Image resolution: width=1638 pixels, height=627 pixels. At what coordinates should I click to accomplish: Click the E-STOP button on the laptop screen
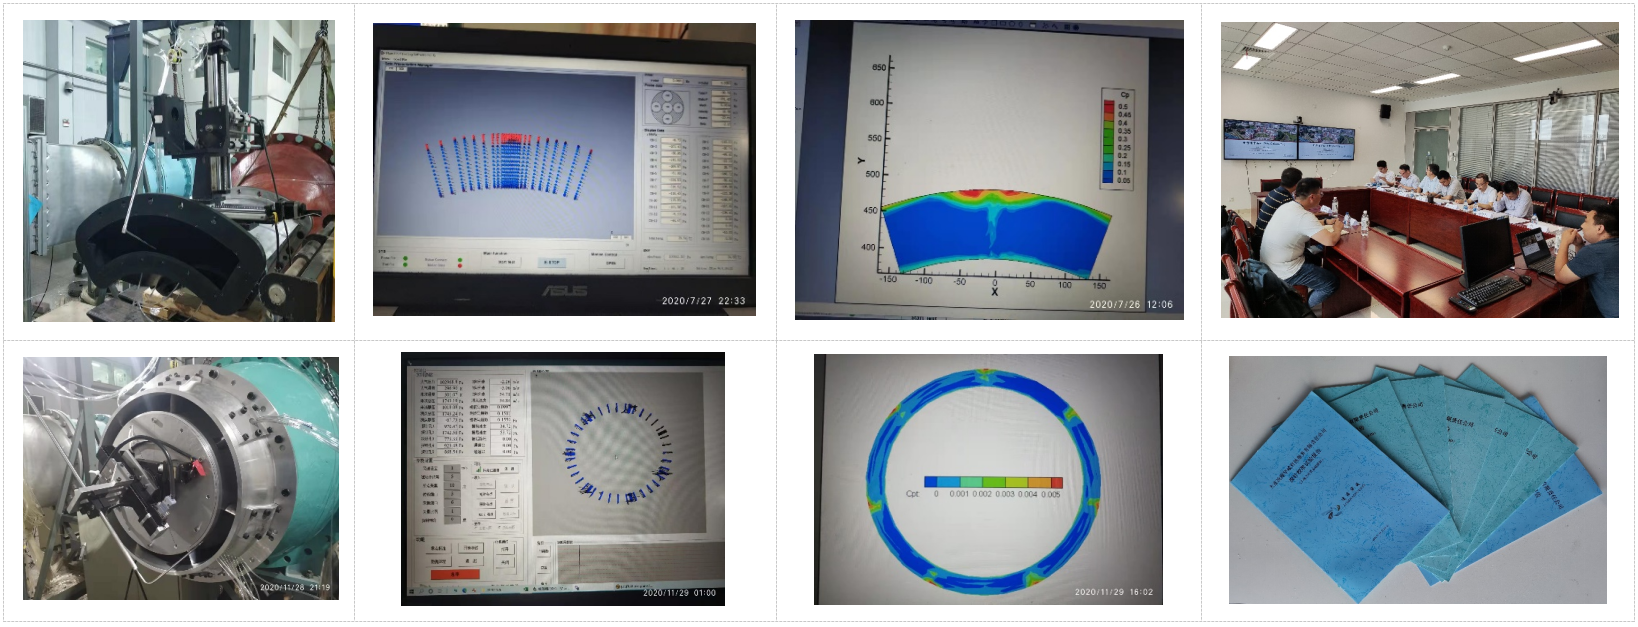coord(552,262)
